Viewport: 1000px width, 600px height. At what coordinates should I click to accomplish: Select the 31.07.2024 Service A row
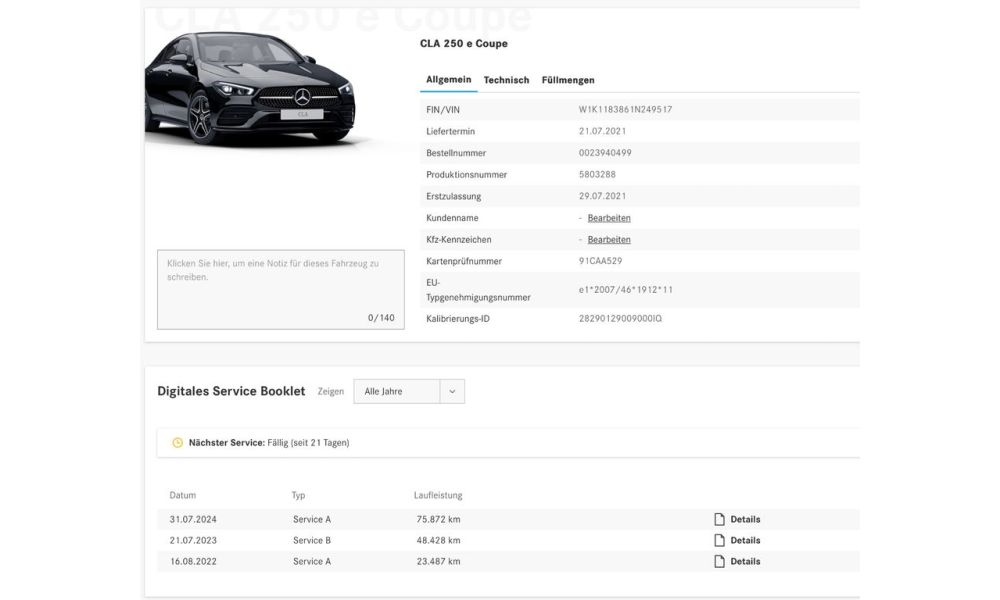coord(508,519)
